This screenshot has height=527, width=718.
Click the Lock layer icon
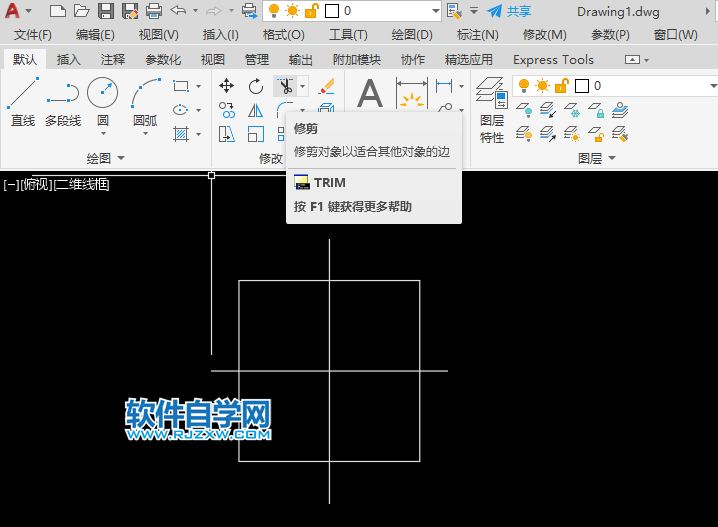pos(596,110)
